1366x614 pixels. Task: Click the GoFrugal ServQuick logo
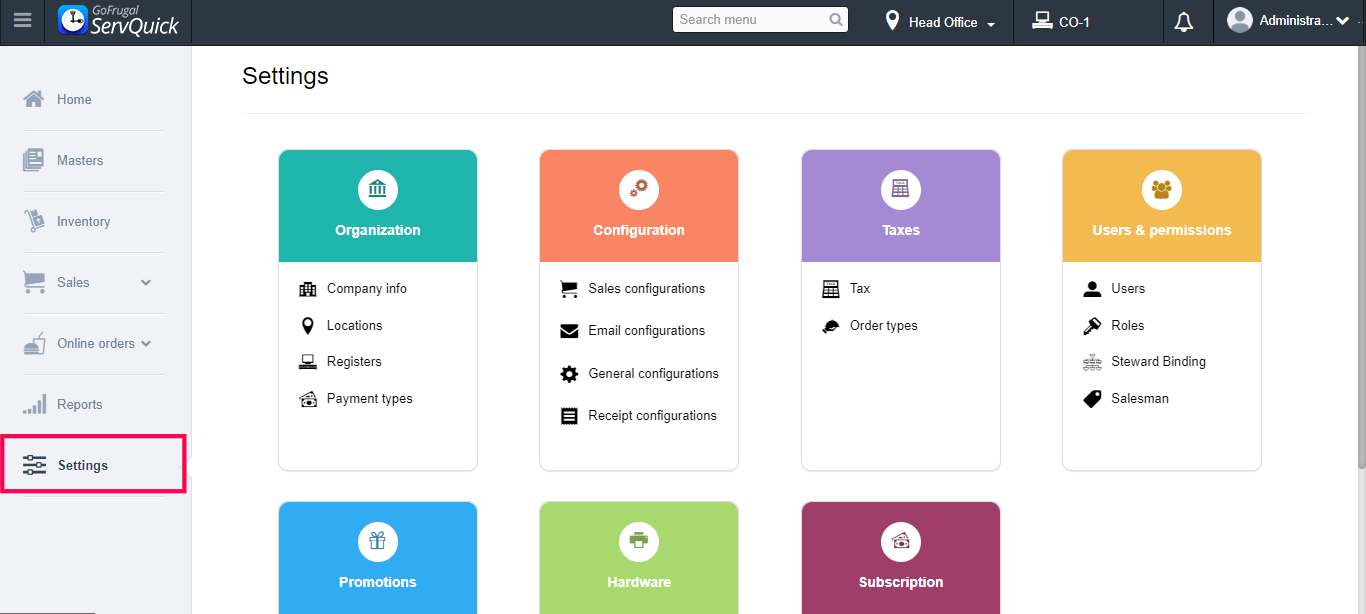[119, 21]
